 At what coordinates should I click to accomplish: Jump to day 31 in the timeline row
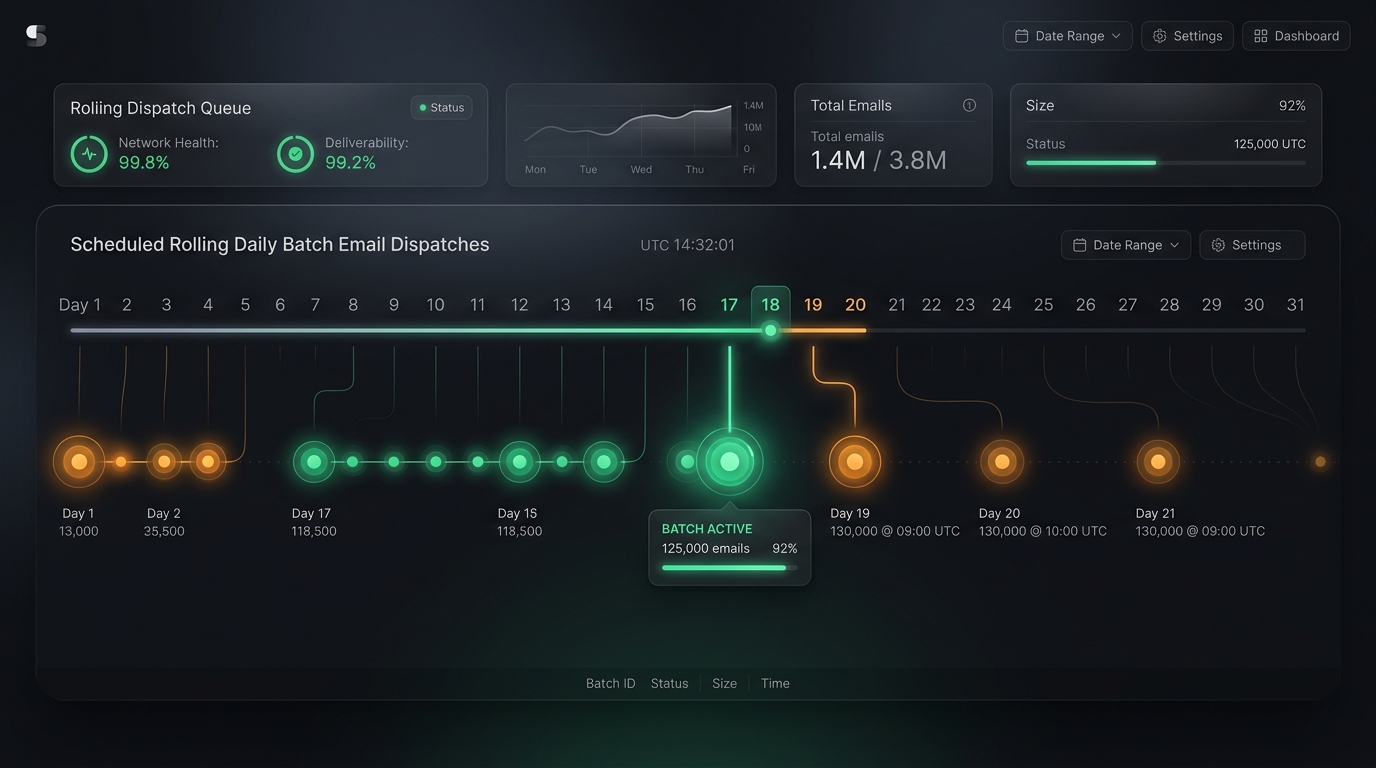[1296, 305]
